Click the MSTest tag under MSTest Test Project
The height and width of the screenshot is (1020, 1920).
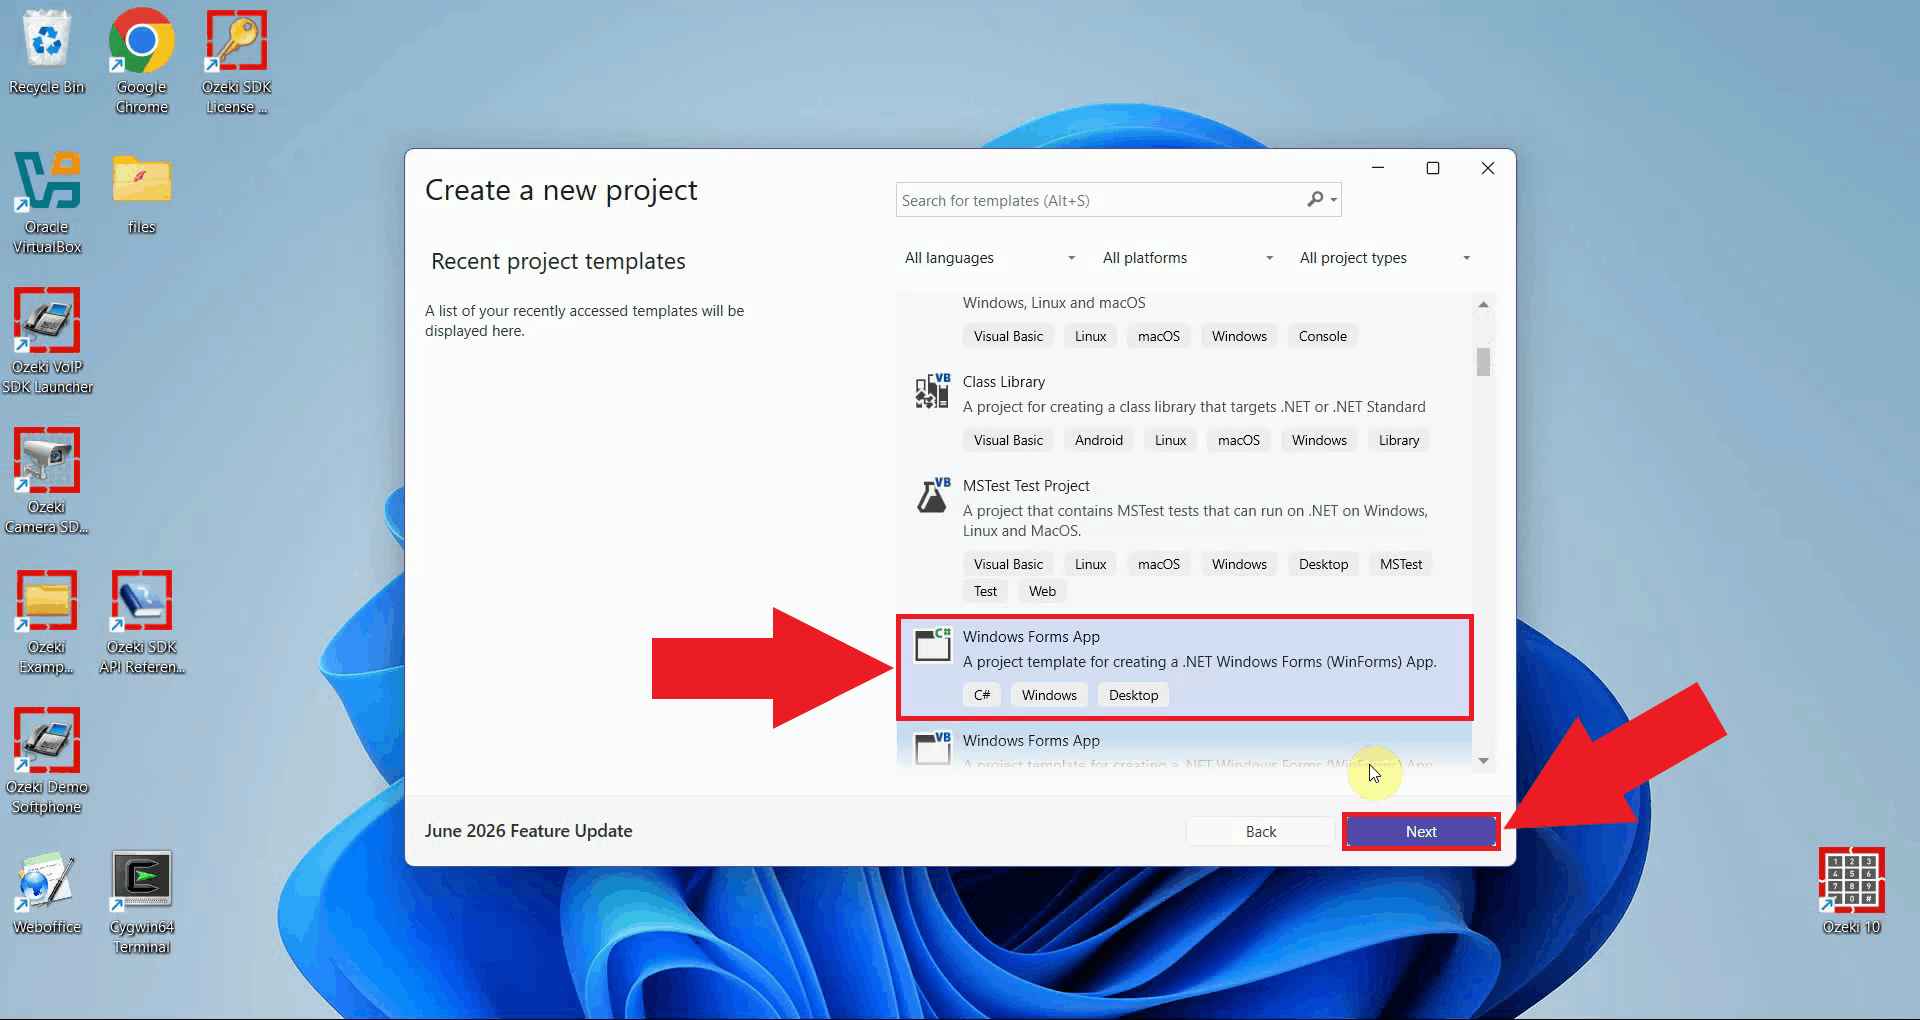(1401, 564)
